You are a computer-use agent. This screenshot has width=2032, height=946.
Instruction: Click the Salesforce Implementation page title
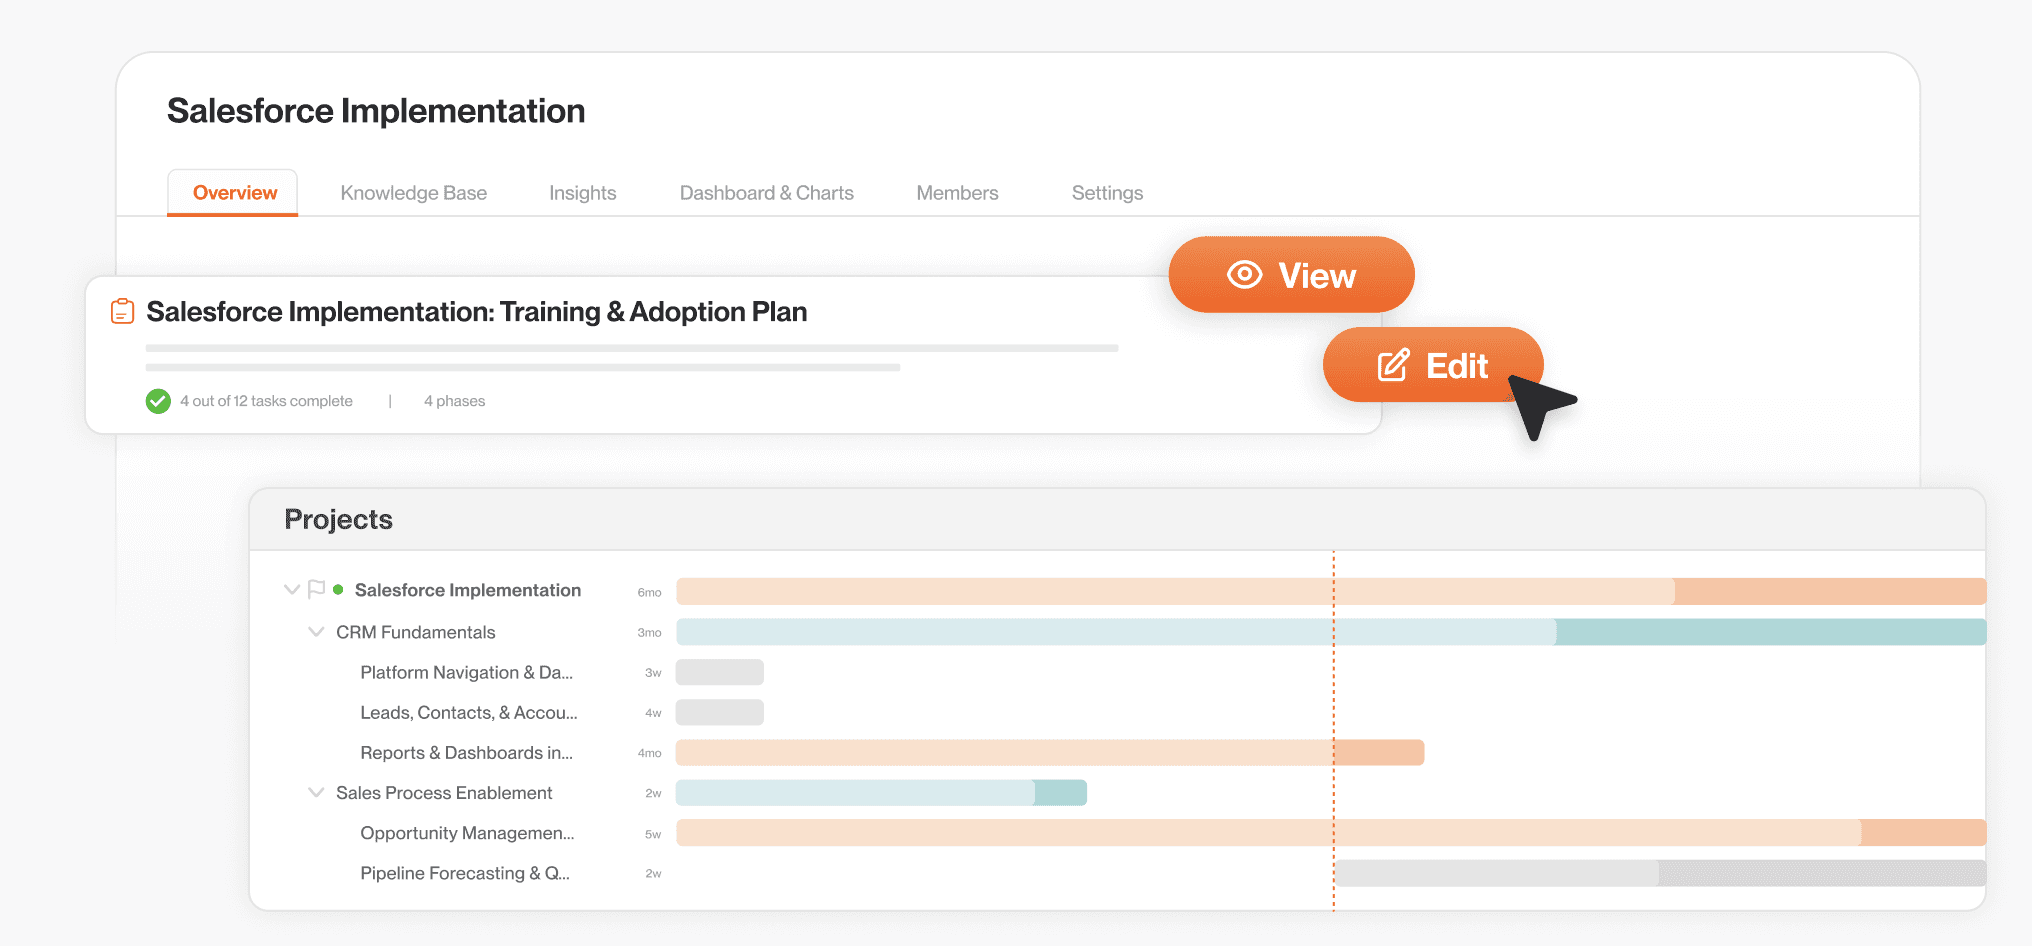pyautogui.click(x=376, y=111)
